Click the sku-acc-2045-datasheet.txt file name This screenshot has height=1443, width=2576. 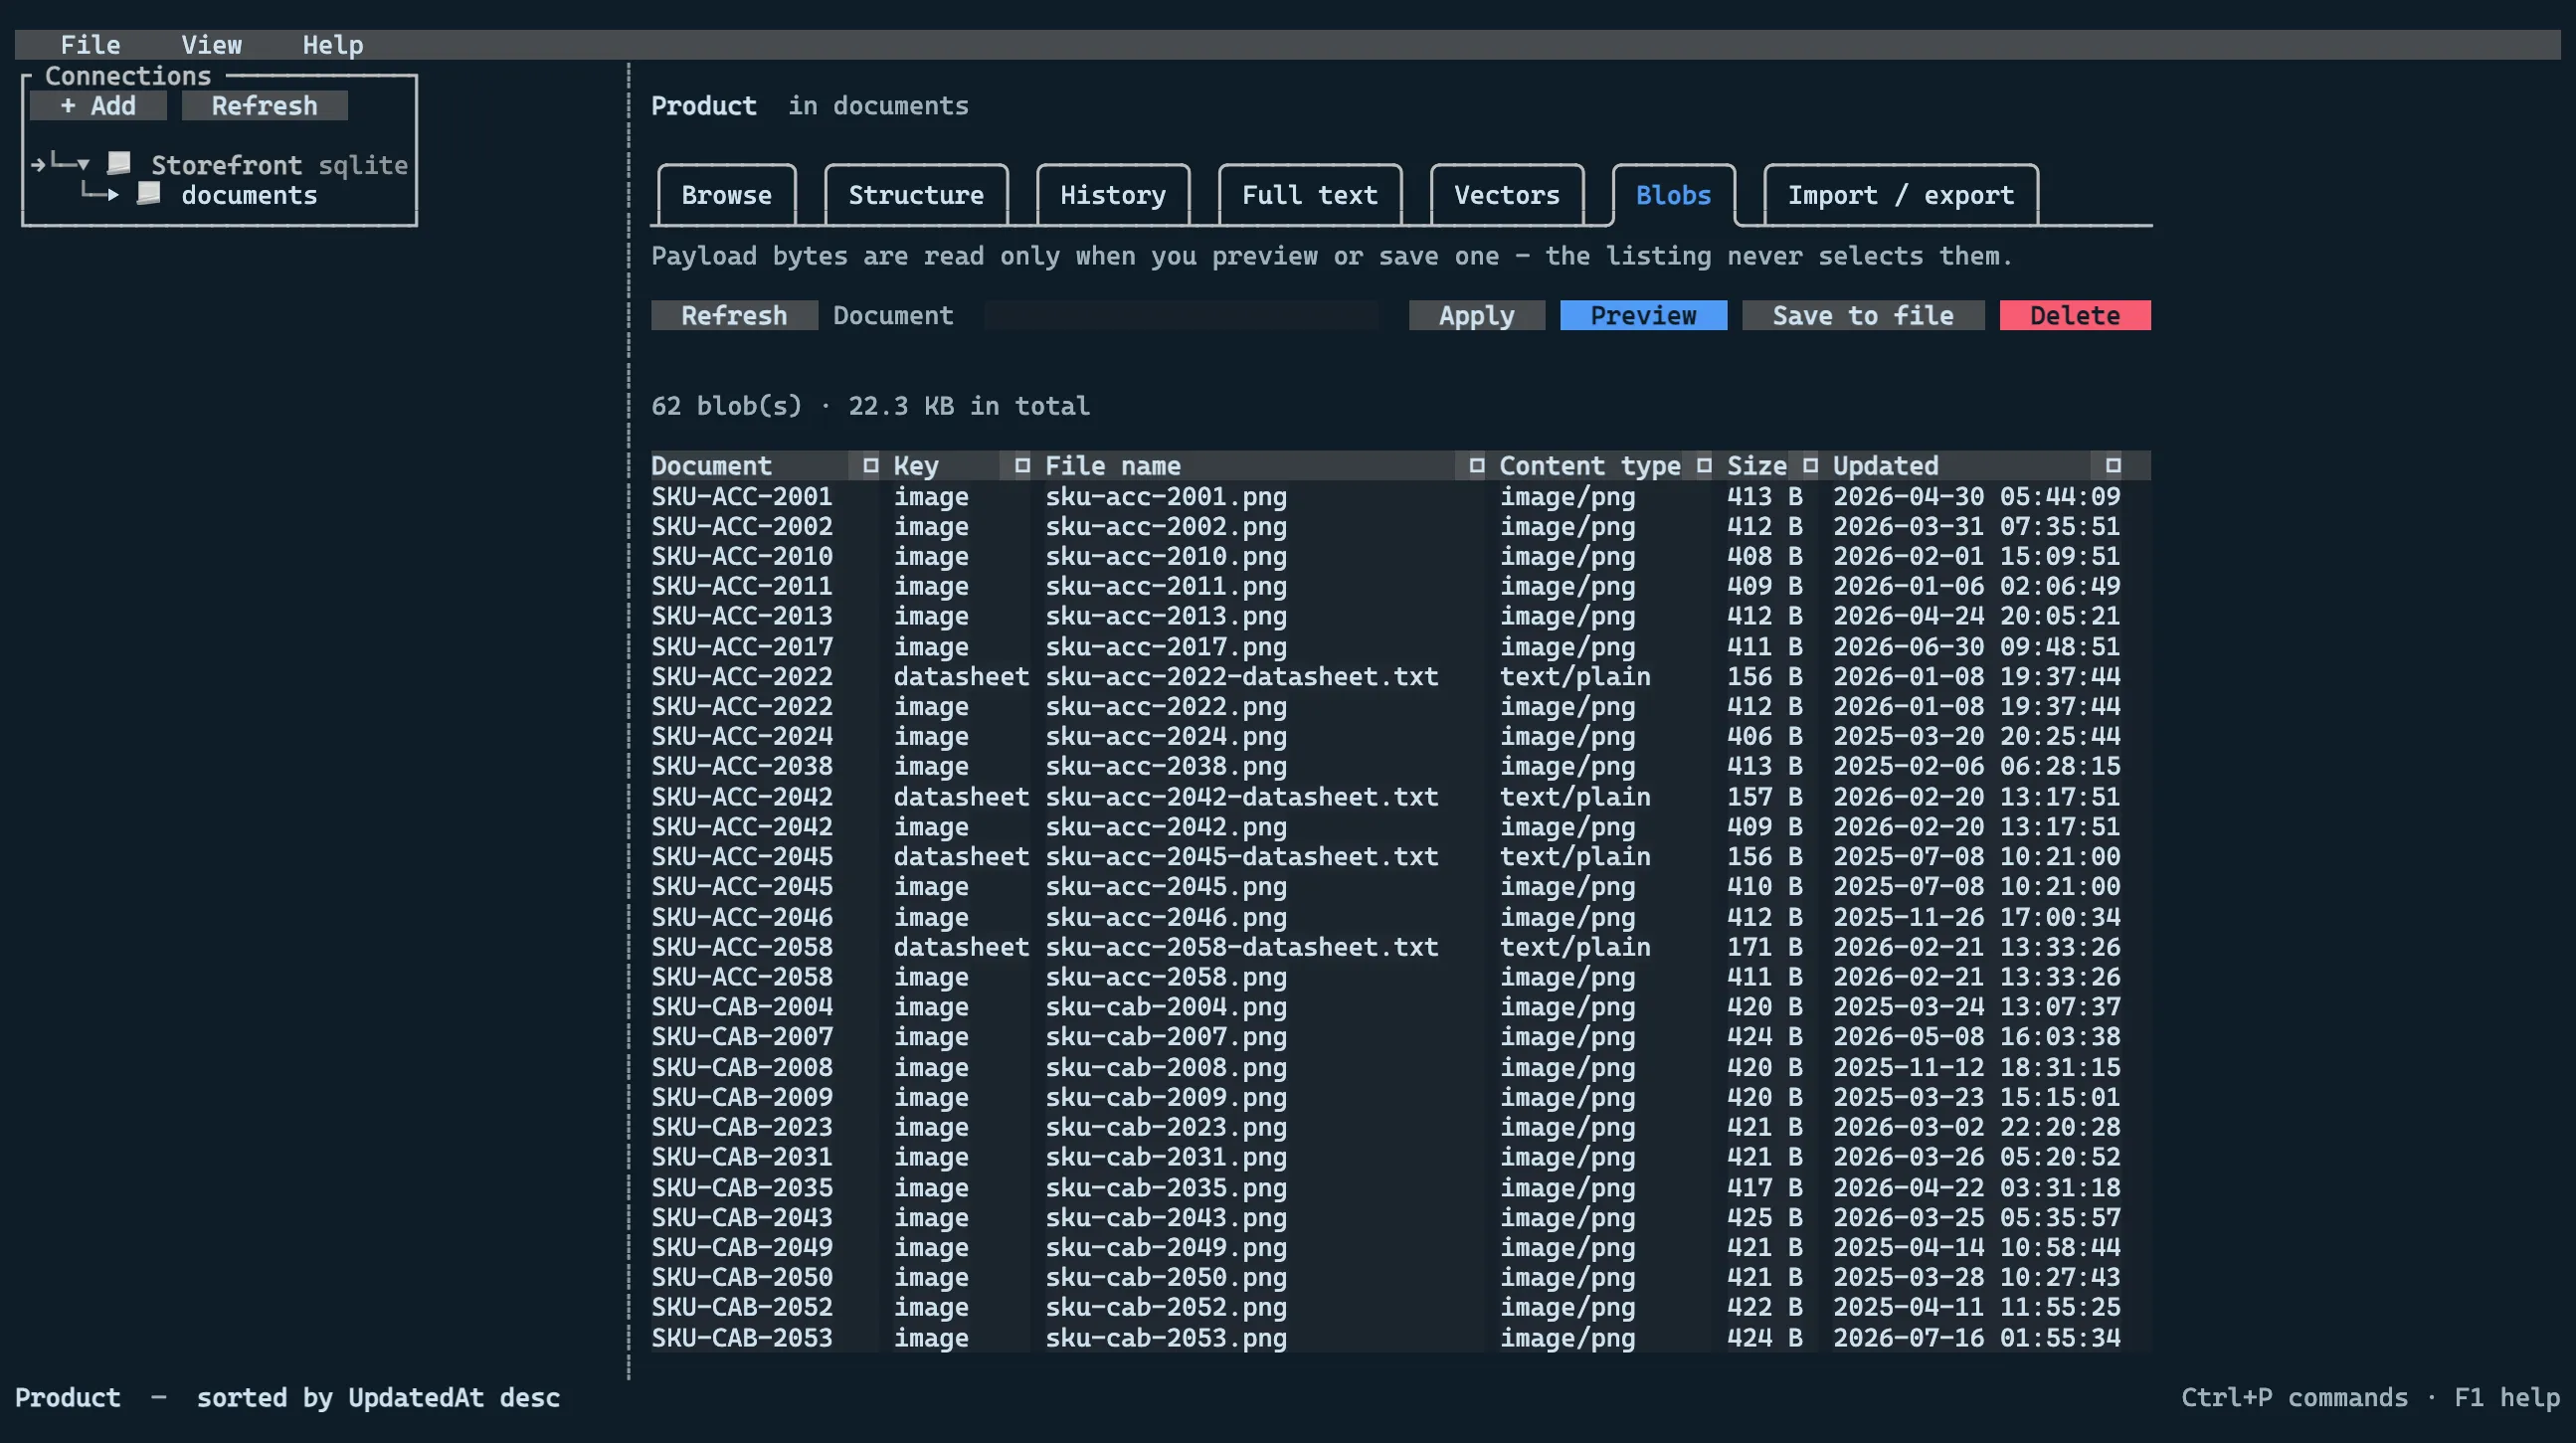click(x=1242, y=856)
